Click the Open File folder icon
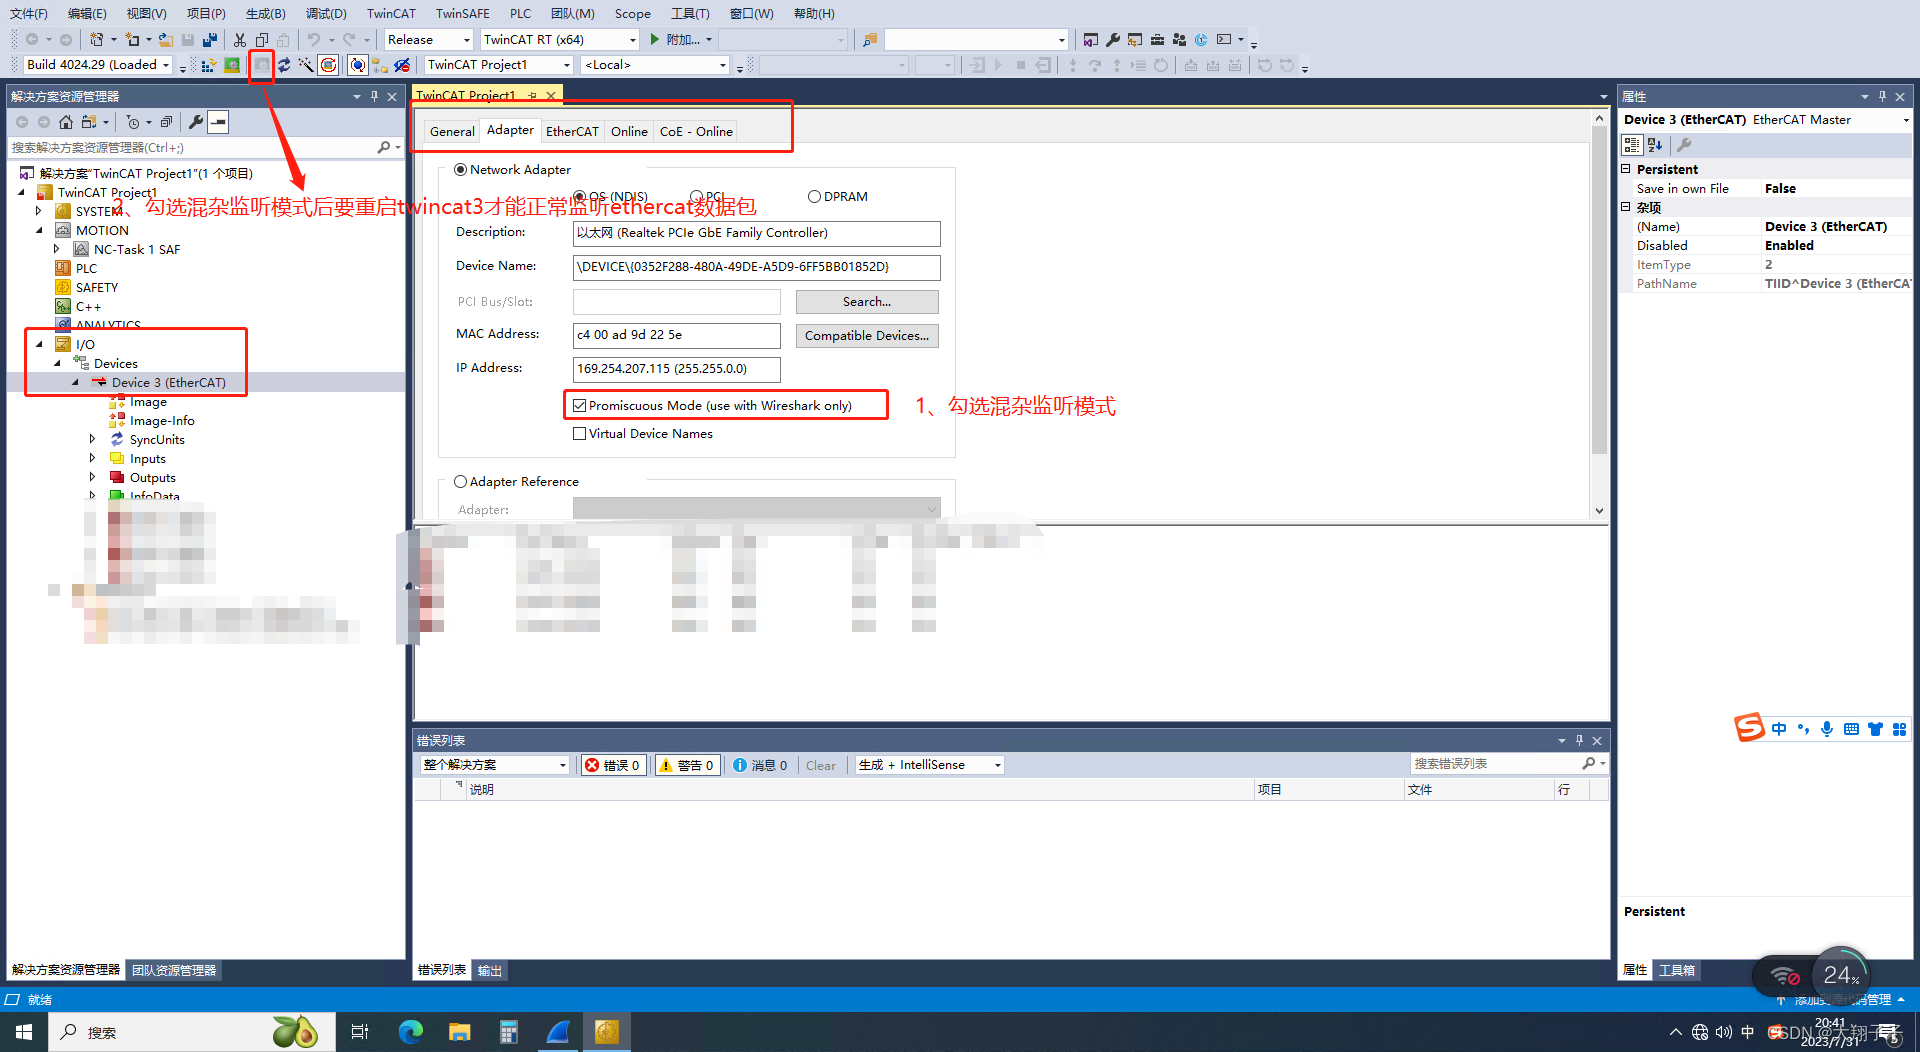1920x1052 pixels. 166,40
